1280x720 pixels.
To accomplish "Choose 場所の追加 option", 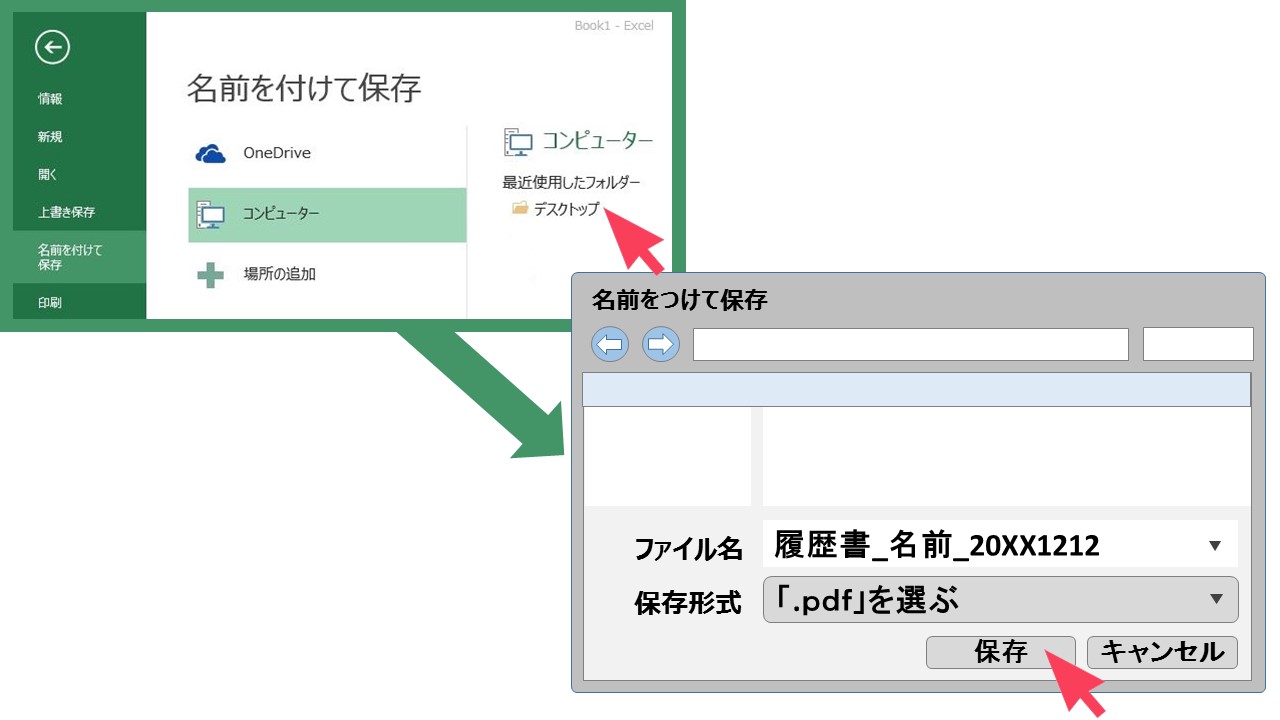I will point(279,274).
